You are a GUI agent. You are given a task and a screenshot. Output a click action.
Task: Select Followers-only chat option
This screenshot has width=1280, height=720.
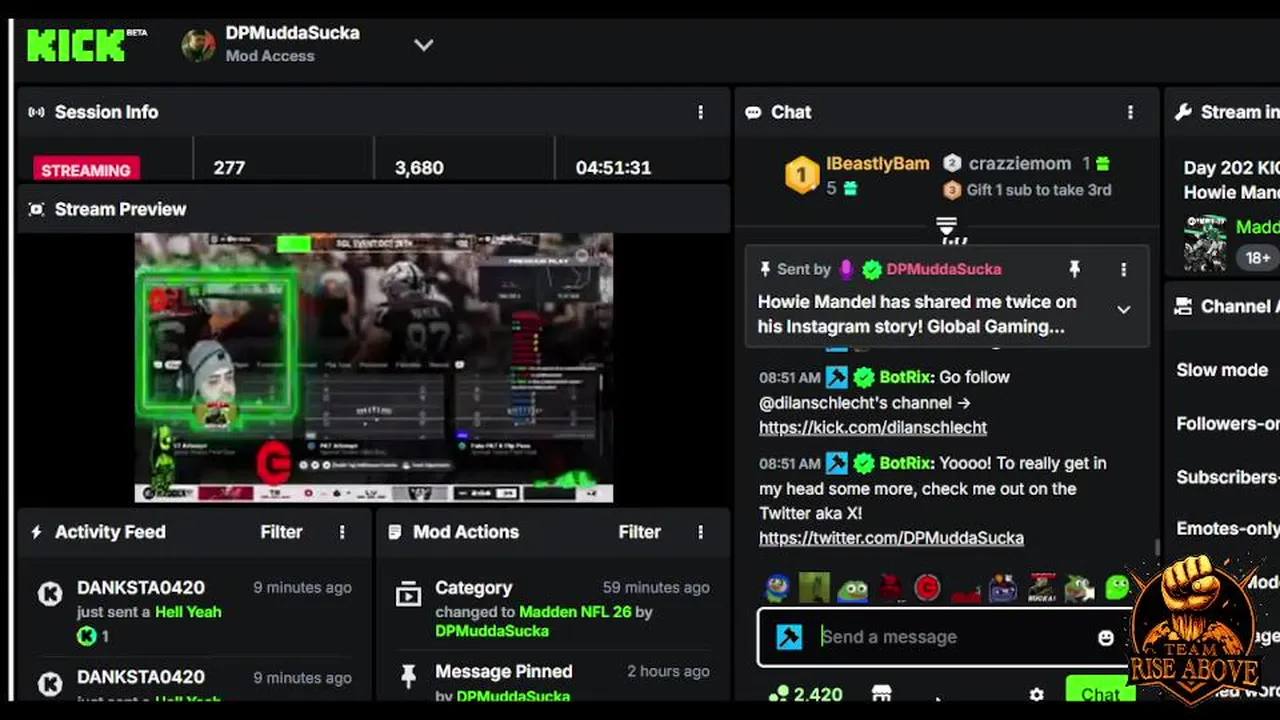(x=1228, y=424)
